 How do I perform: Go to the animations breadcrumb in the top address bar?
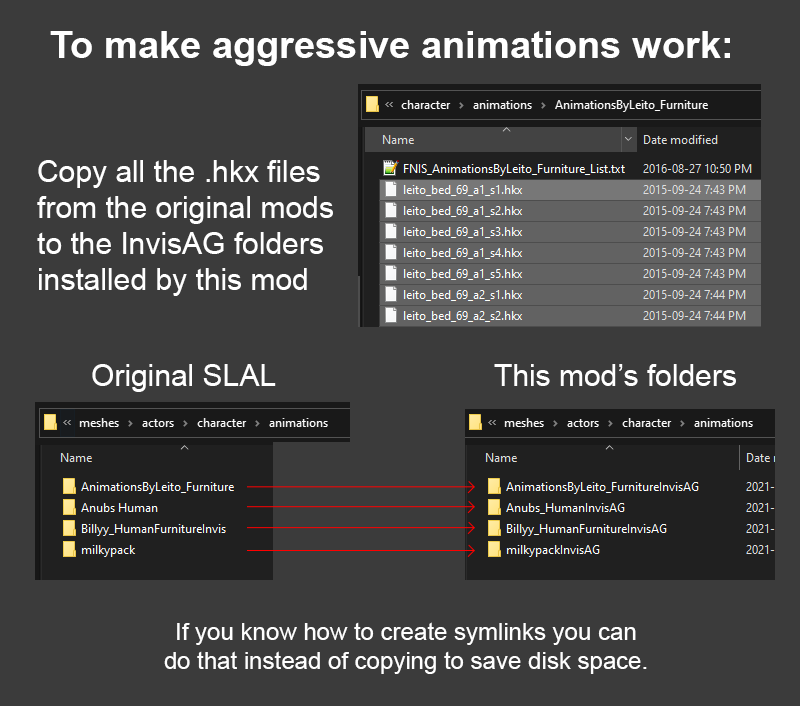tap(502, 105)
